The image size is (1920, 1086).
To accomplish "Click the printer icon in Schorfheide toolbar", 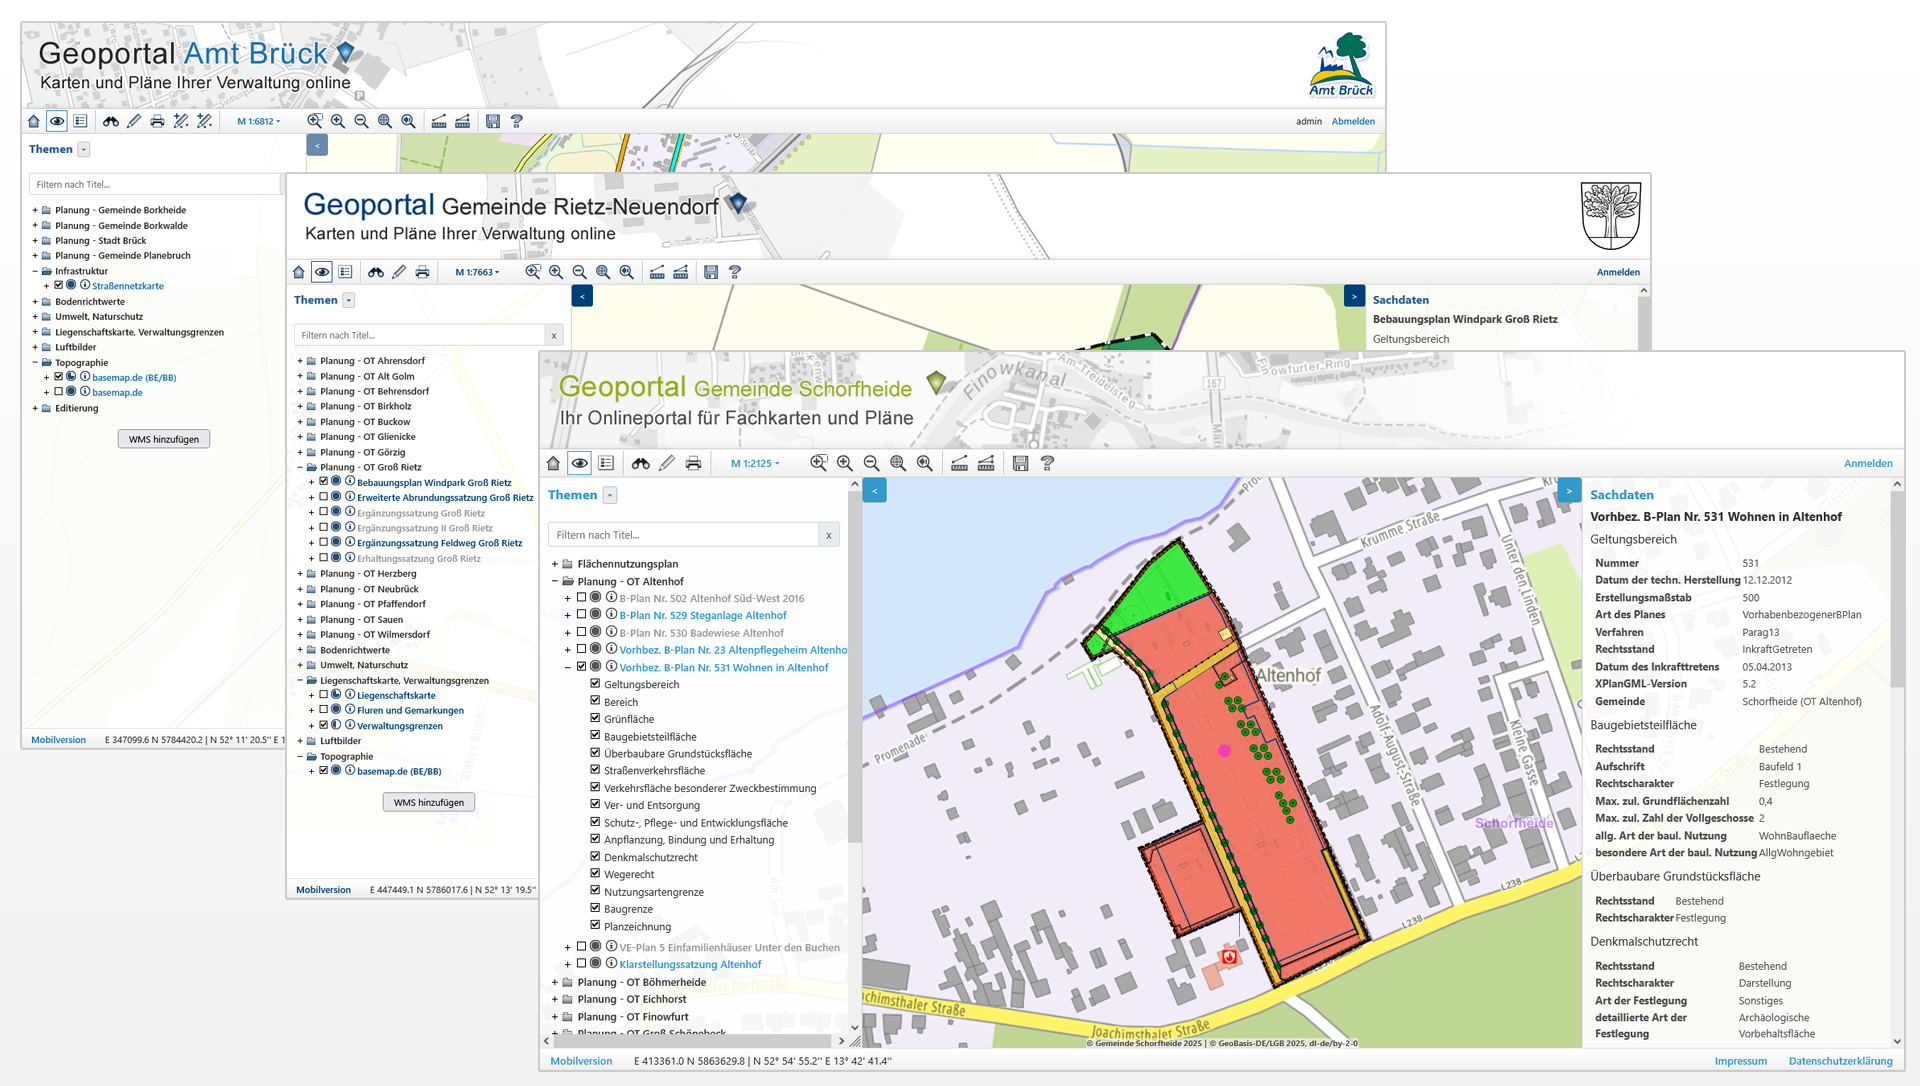I will 693,463.
